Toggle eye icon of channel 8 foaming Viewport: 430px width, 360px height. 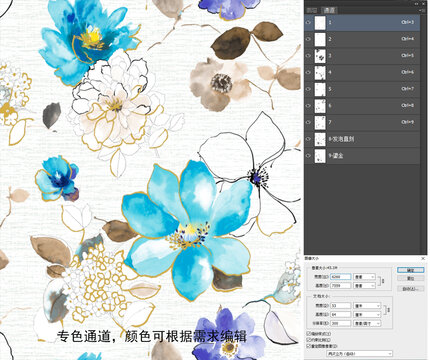click(x=308, y=139)
